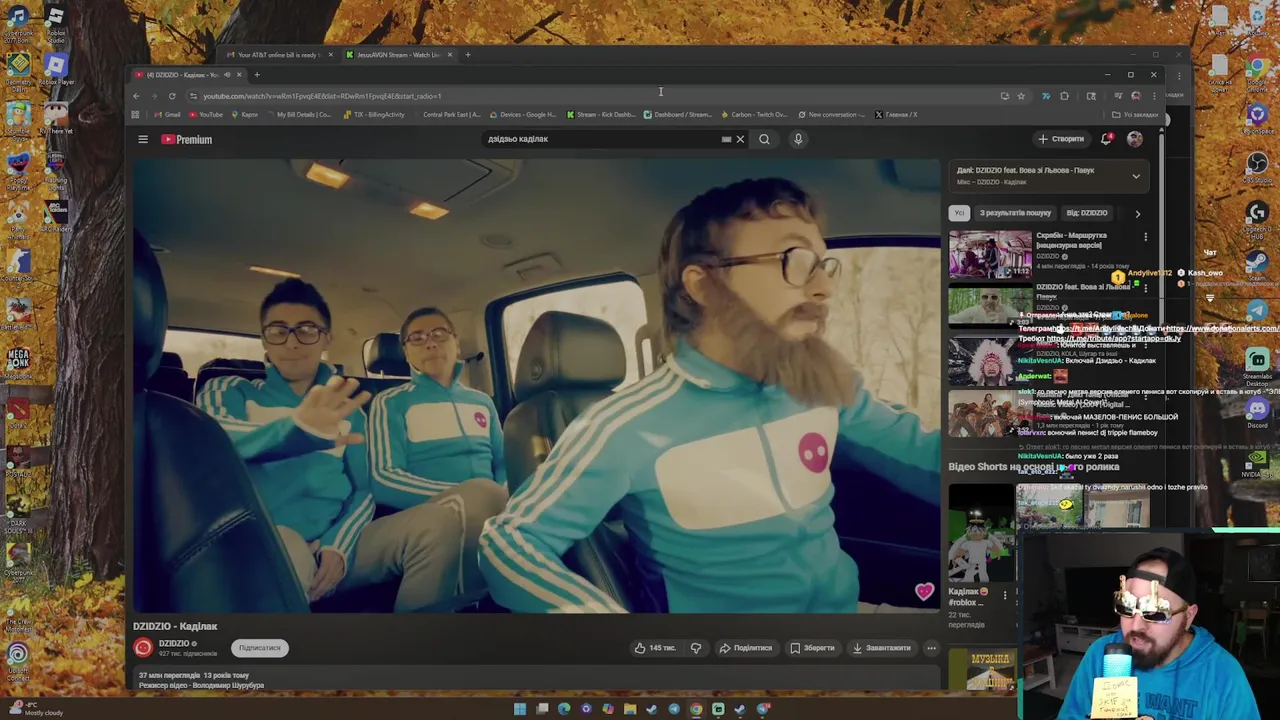Open Mega Bonk desktop icon

pyautogui.click(x=18, y=361)
